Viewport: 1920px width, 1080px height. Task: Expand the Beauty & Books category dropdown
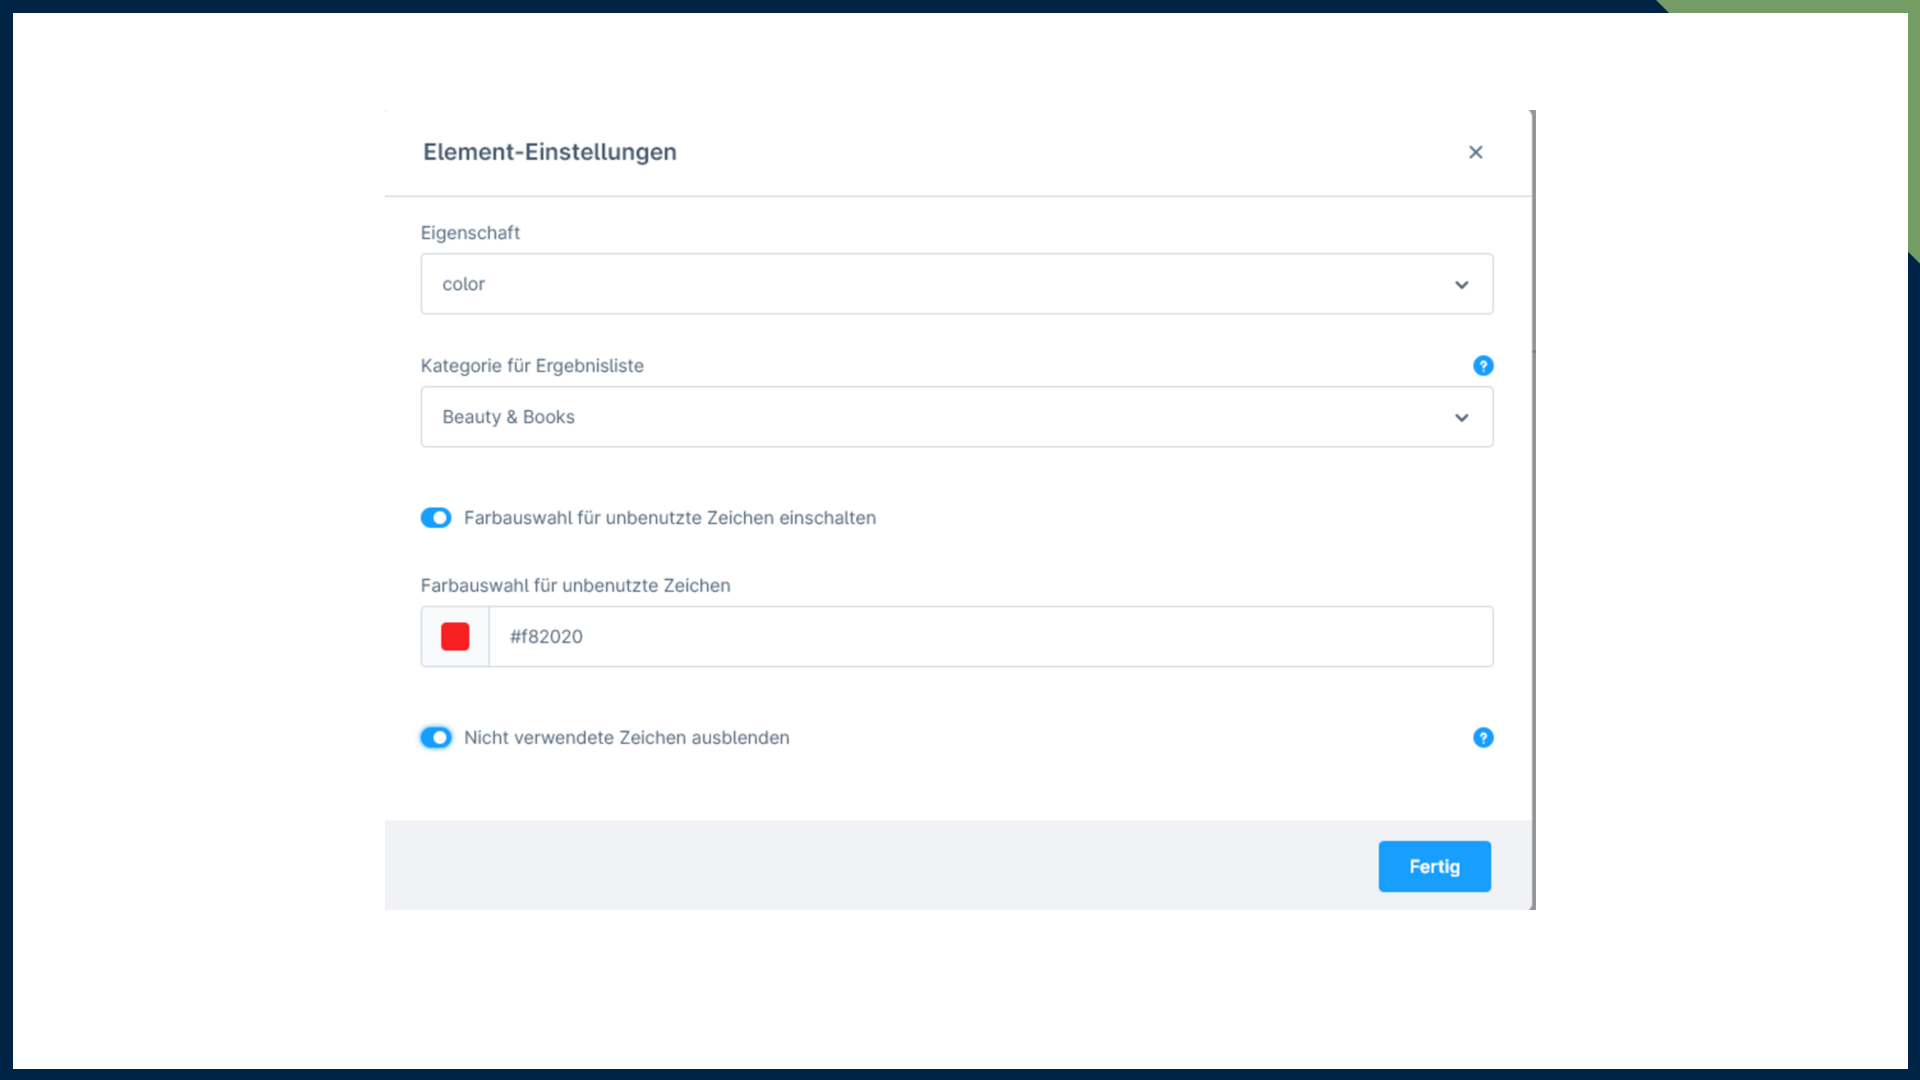coord(940,417)
